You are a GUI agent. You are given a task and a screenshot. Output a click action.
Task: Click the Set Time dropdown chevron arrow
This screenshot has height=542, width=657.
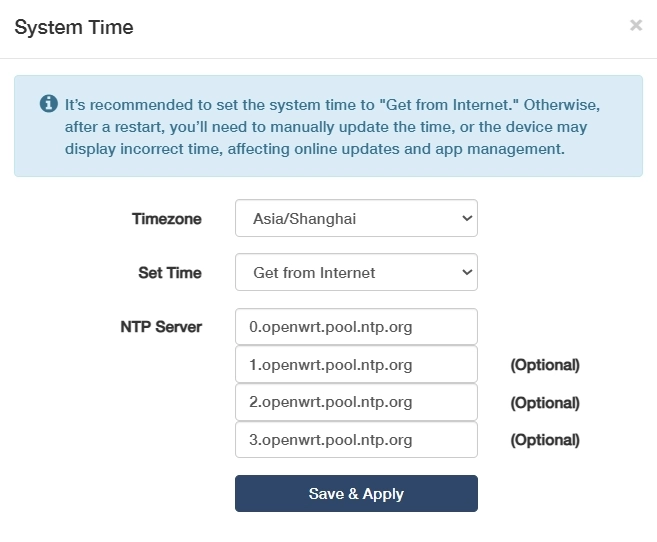coord(467,272)
